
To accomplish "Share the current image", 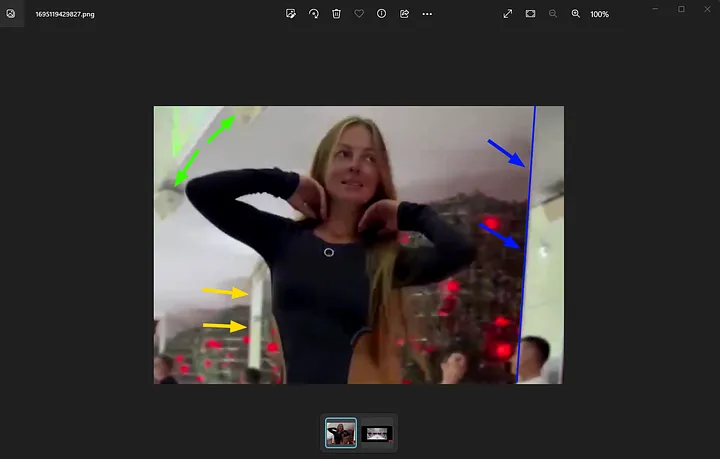I will pos(405,14).
